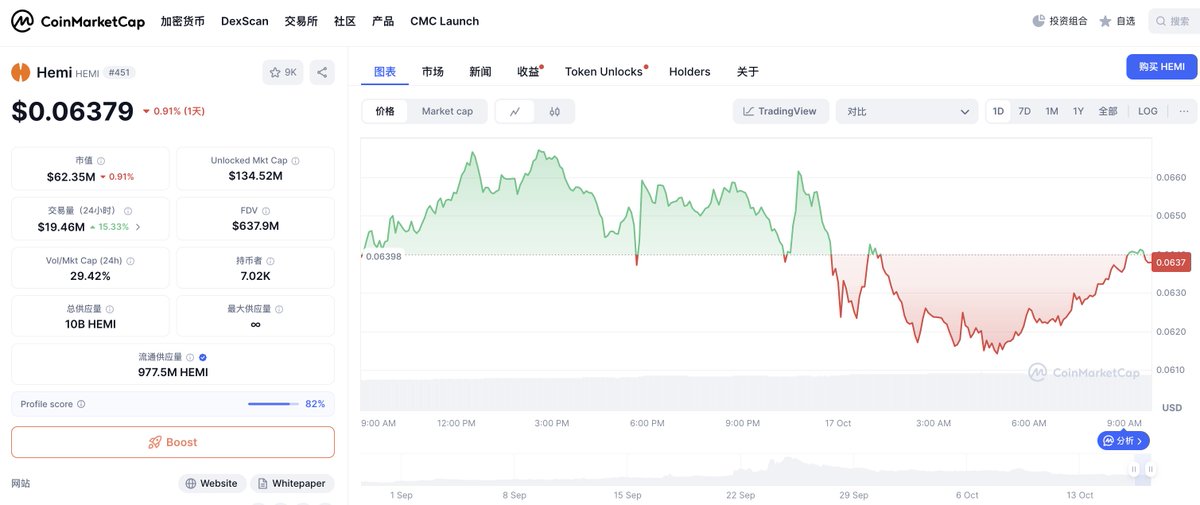Select the 7D time range
The image size is (1200, 505).
pyautogui.click(x=1025, y=111)
